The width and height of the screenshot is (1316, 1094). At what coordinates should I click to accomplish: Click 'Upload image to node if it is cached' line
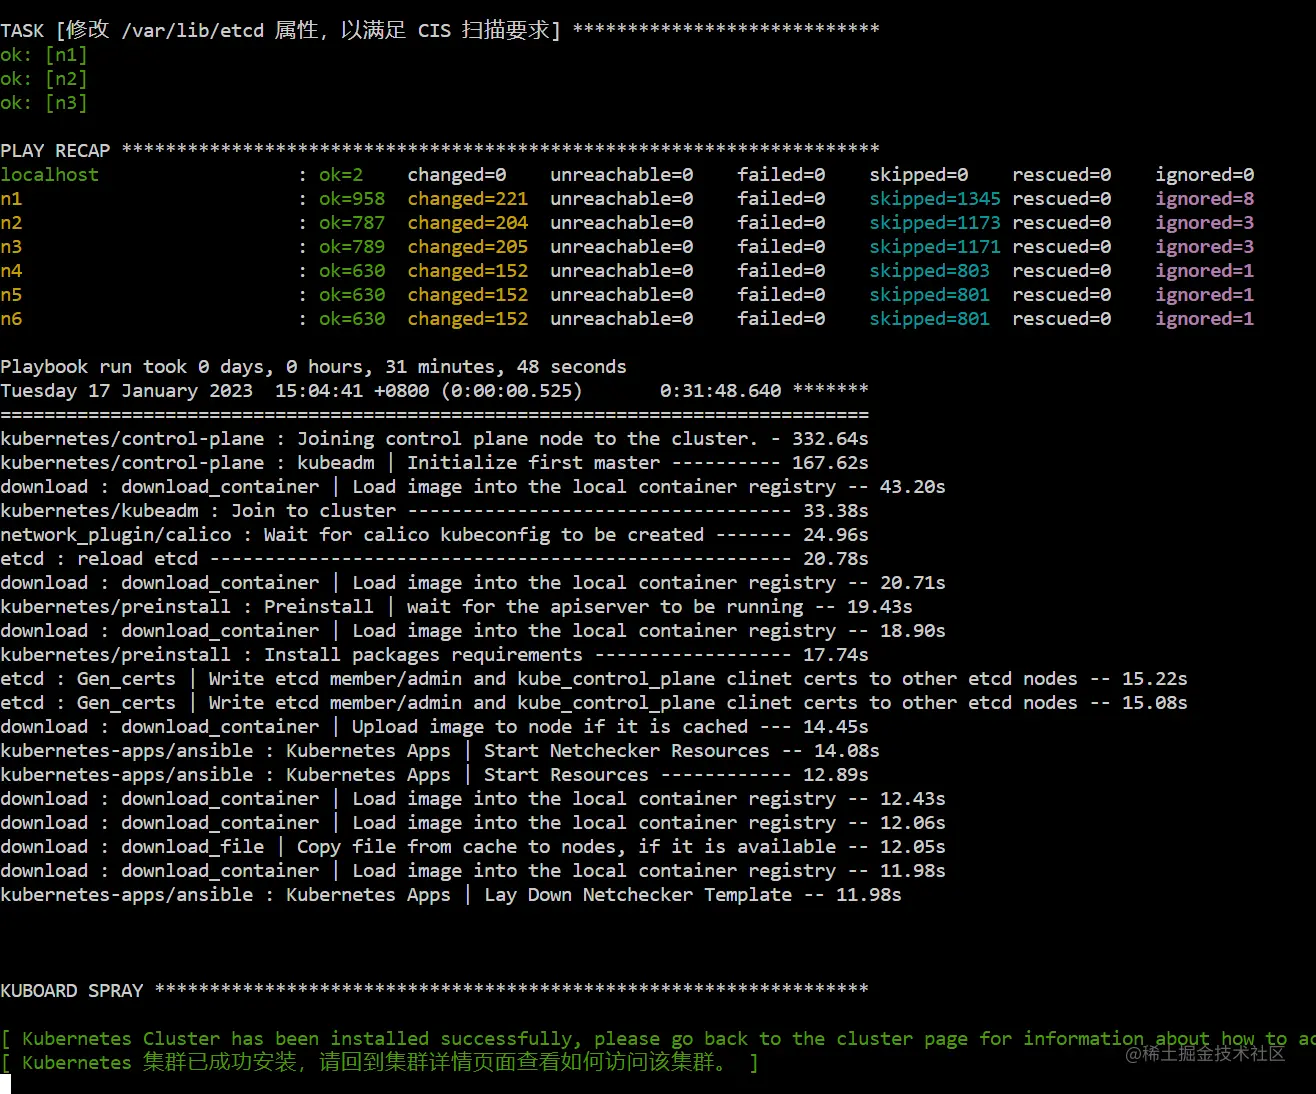(x=434, y=727)
